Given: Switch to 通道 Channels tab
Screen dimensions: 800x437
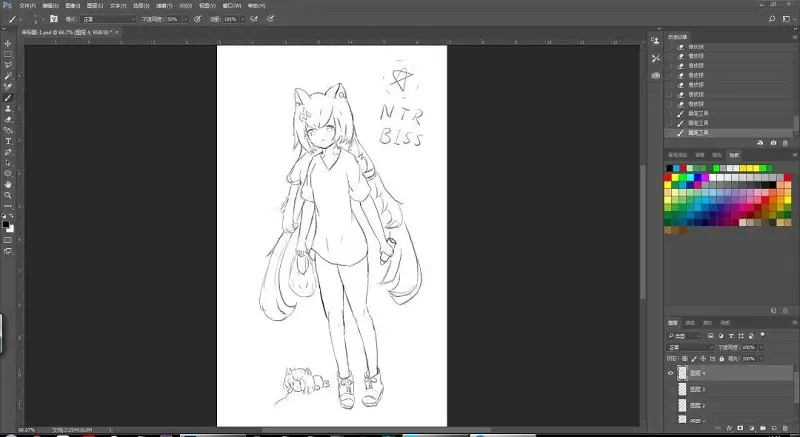Looking at the screenshot, I should [690, 323].
